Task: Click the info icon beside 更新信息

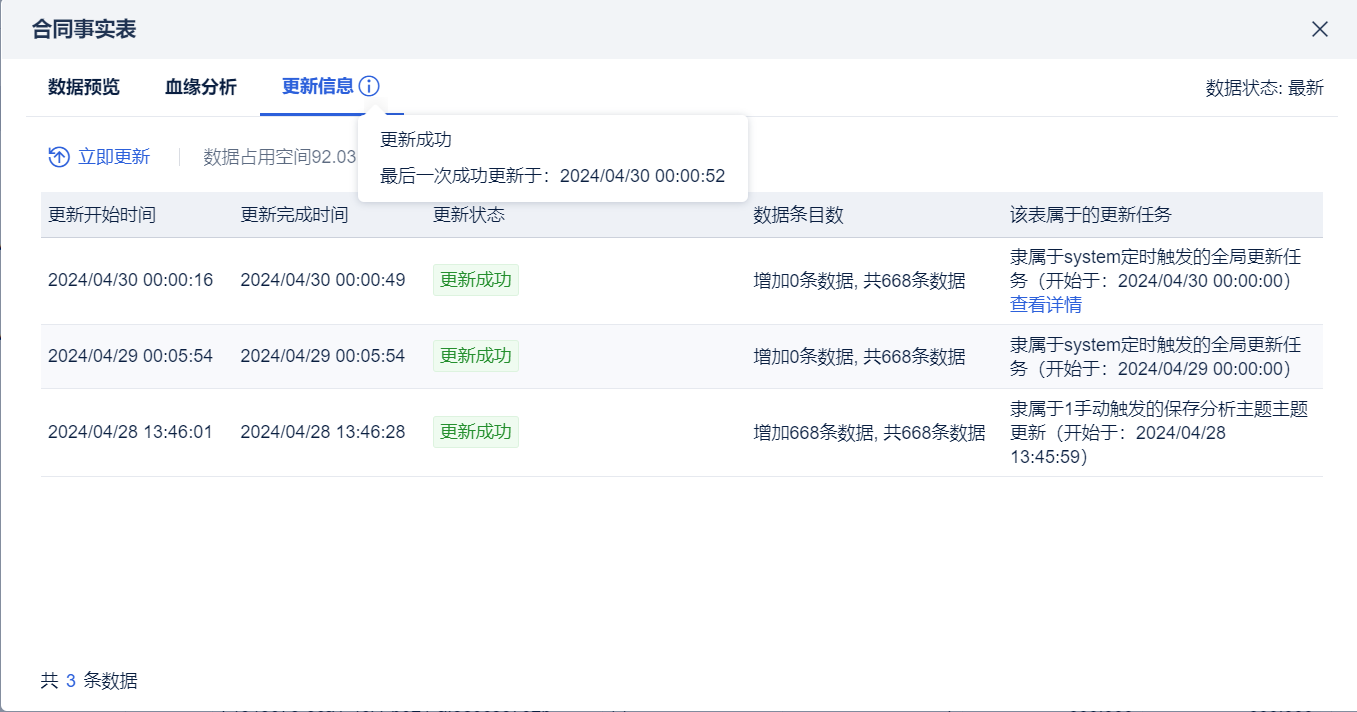Action: [x=369, y=87]
